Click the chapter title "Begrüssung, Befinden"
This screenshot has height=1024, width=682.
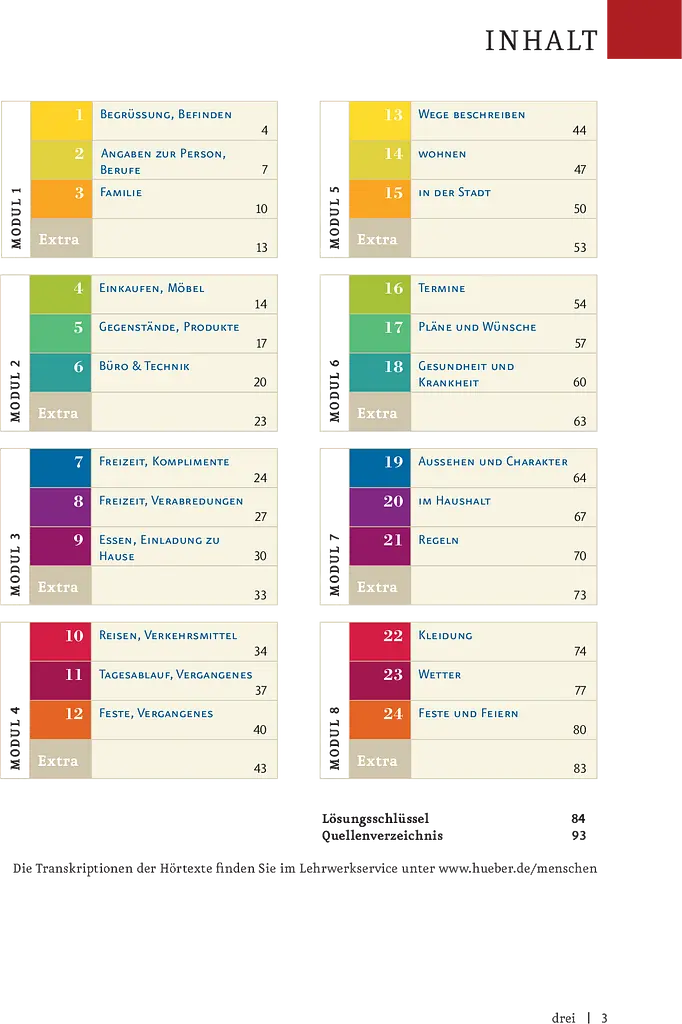(166, 114)
